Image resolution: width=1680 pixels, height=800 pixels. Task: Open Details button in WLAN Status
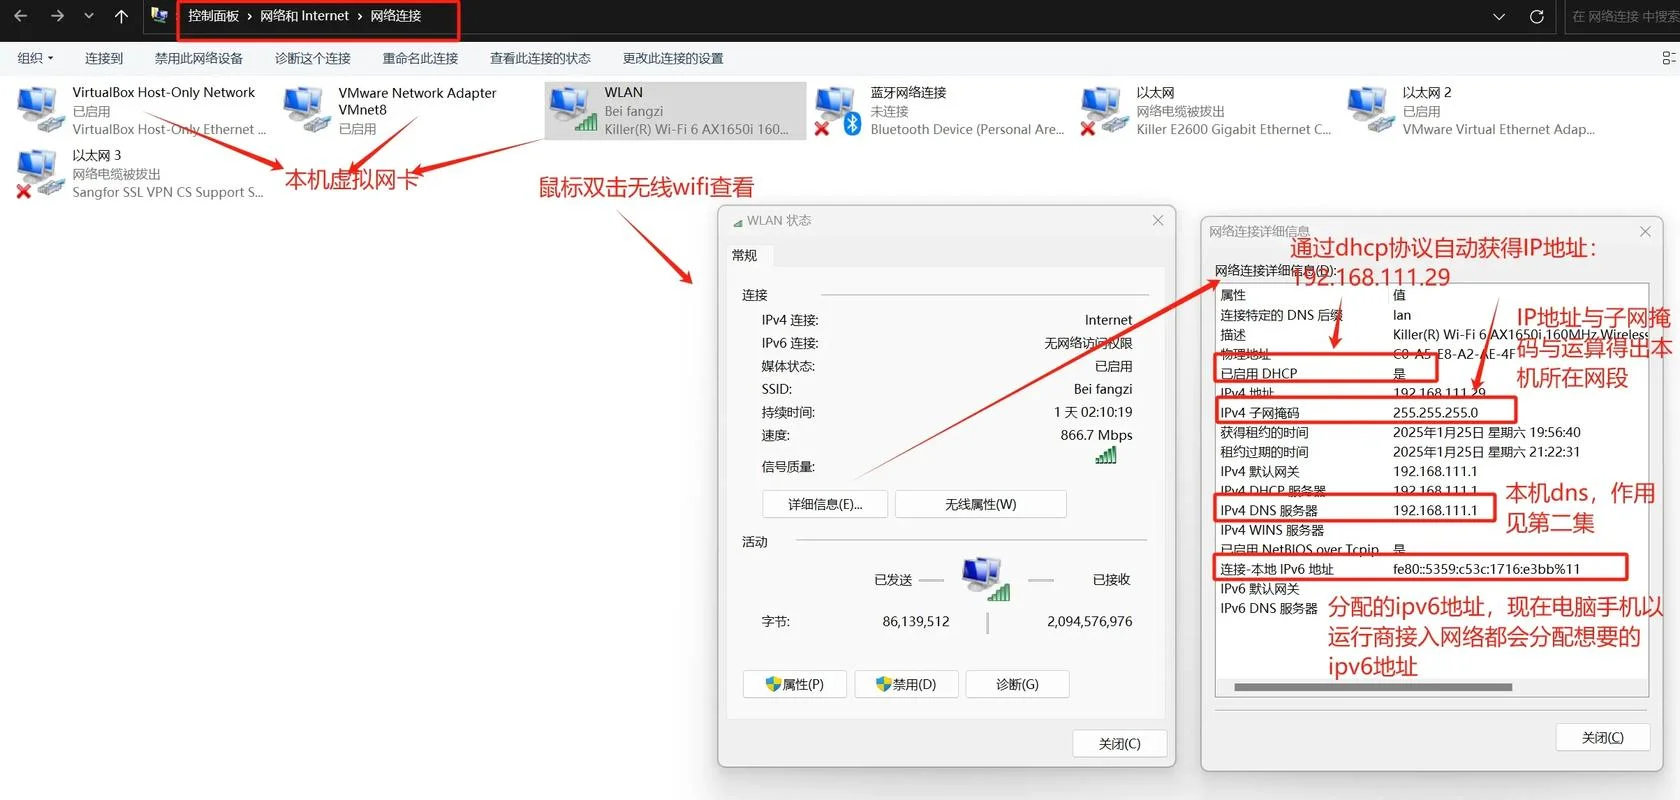click(825, 504)
